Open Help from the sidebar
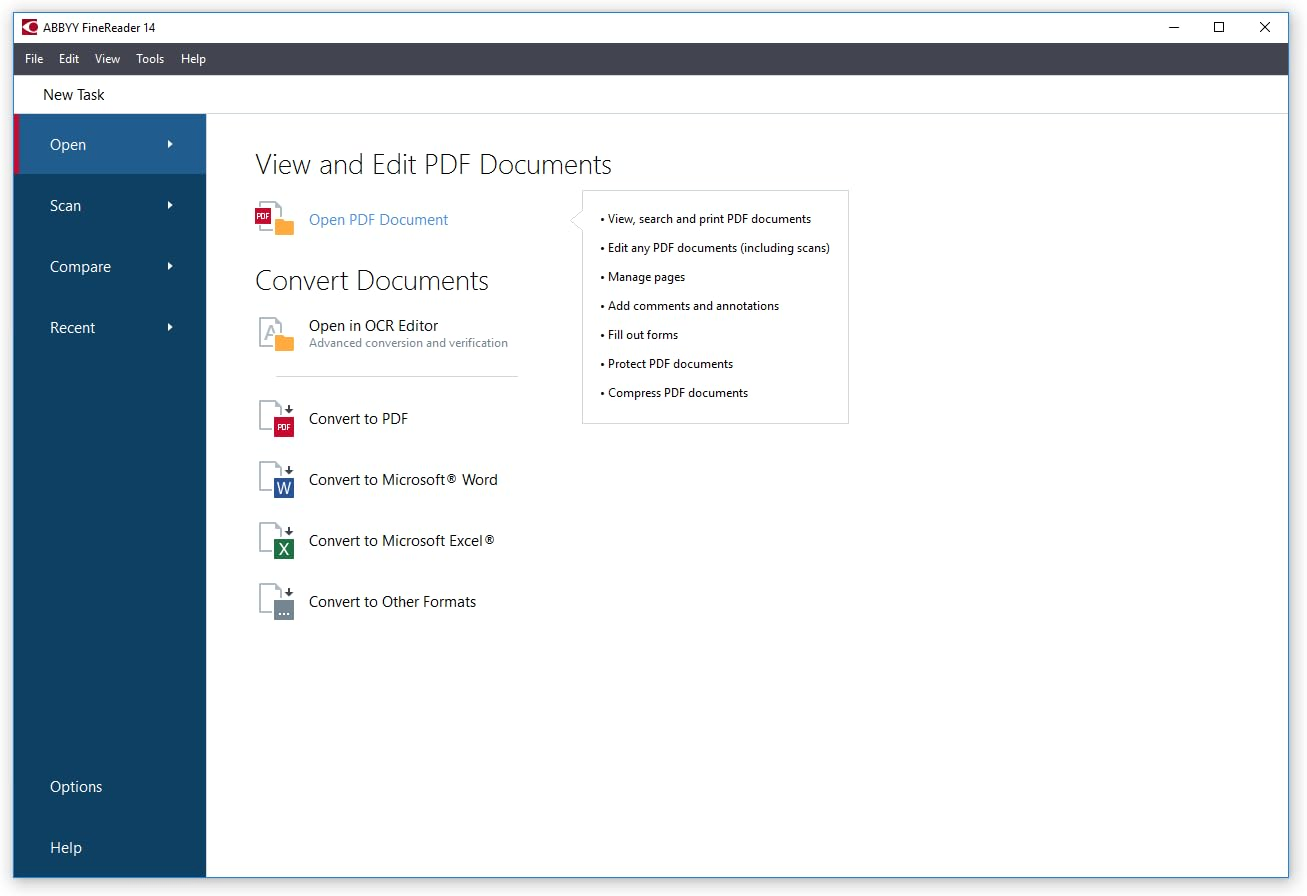The height and width of the screenshot is (896, 1307). (65, 847)
